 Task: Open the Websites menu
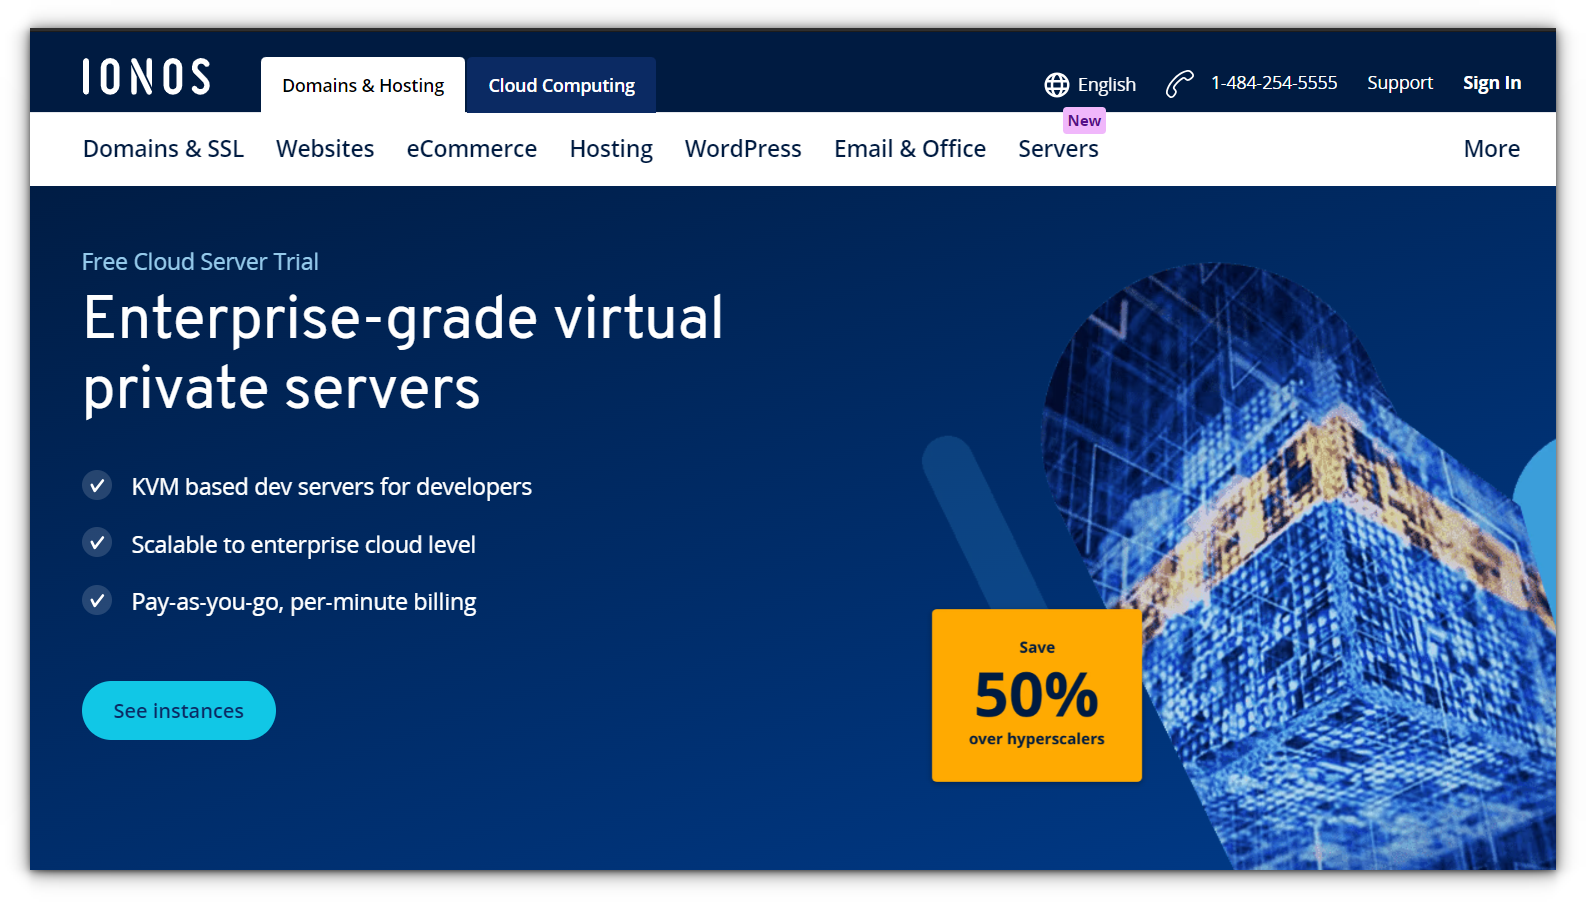pyautogui.click(x=325, y=149)
